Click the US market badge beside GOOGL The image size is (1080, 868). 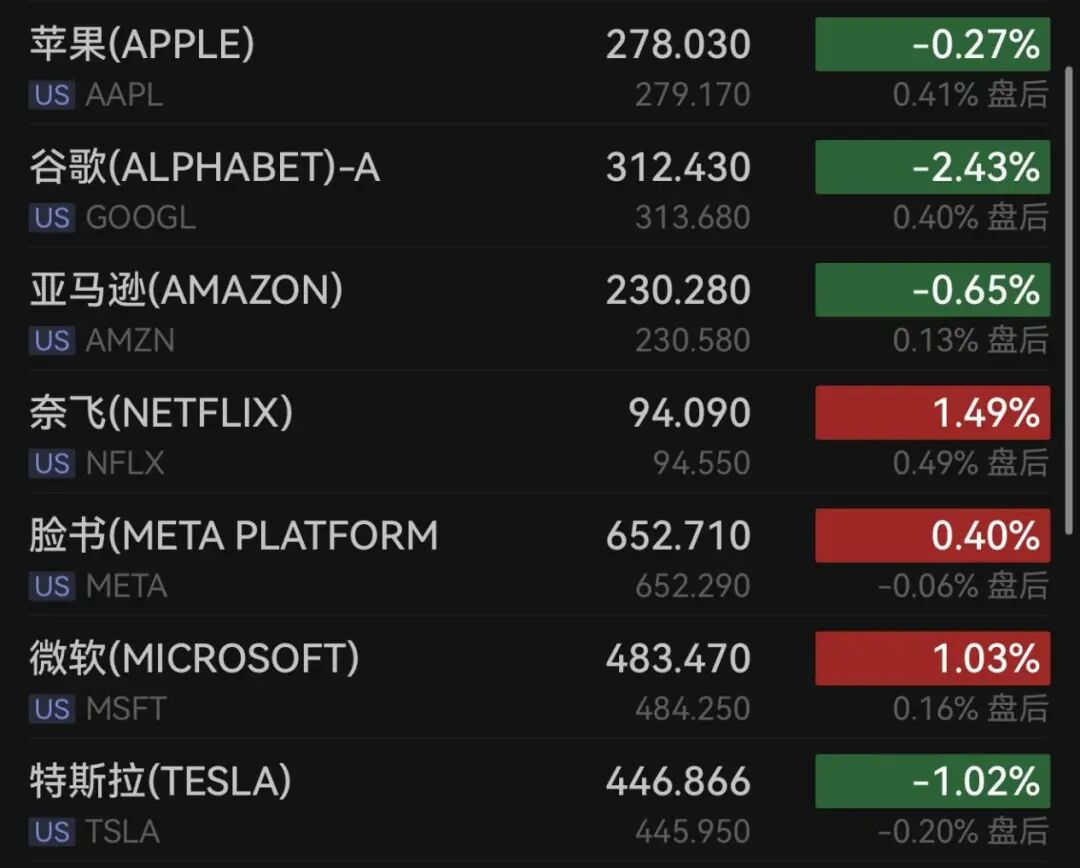[52, 218]
